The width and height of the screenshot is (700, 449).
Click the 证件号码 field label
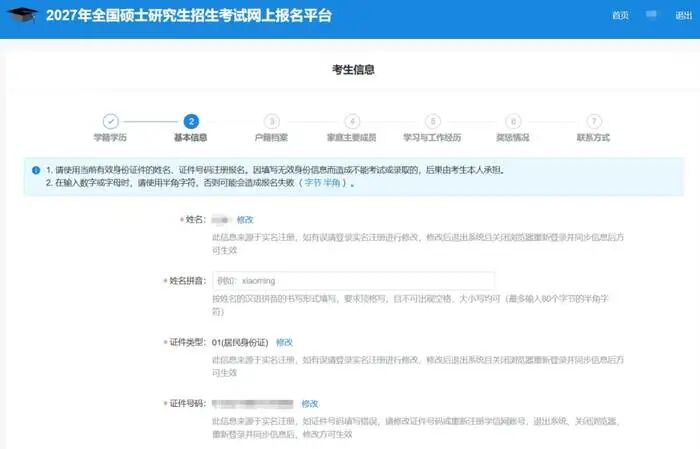[x=187, y=403]
